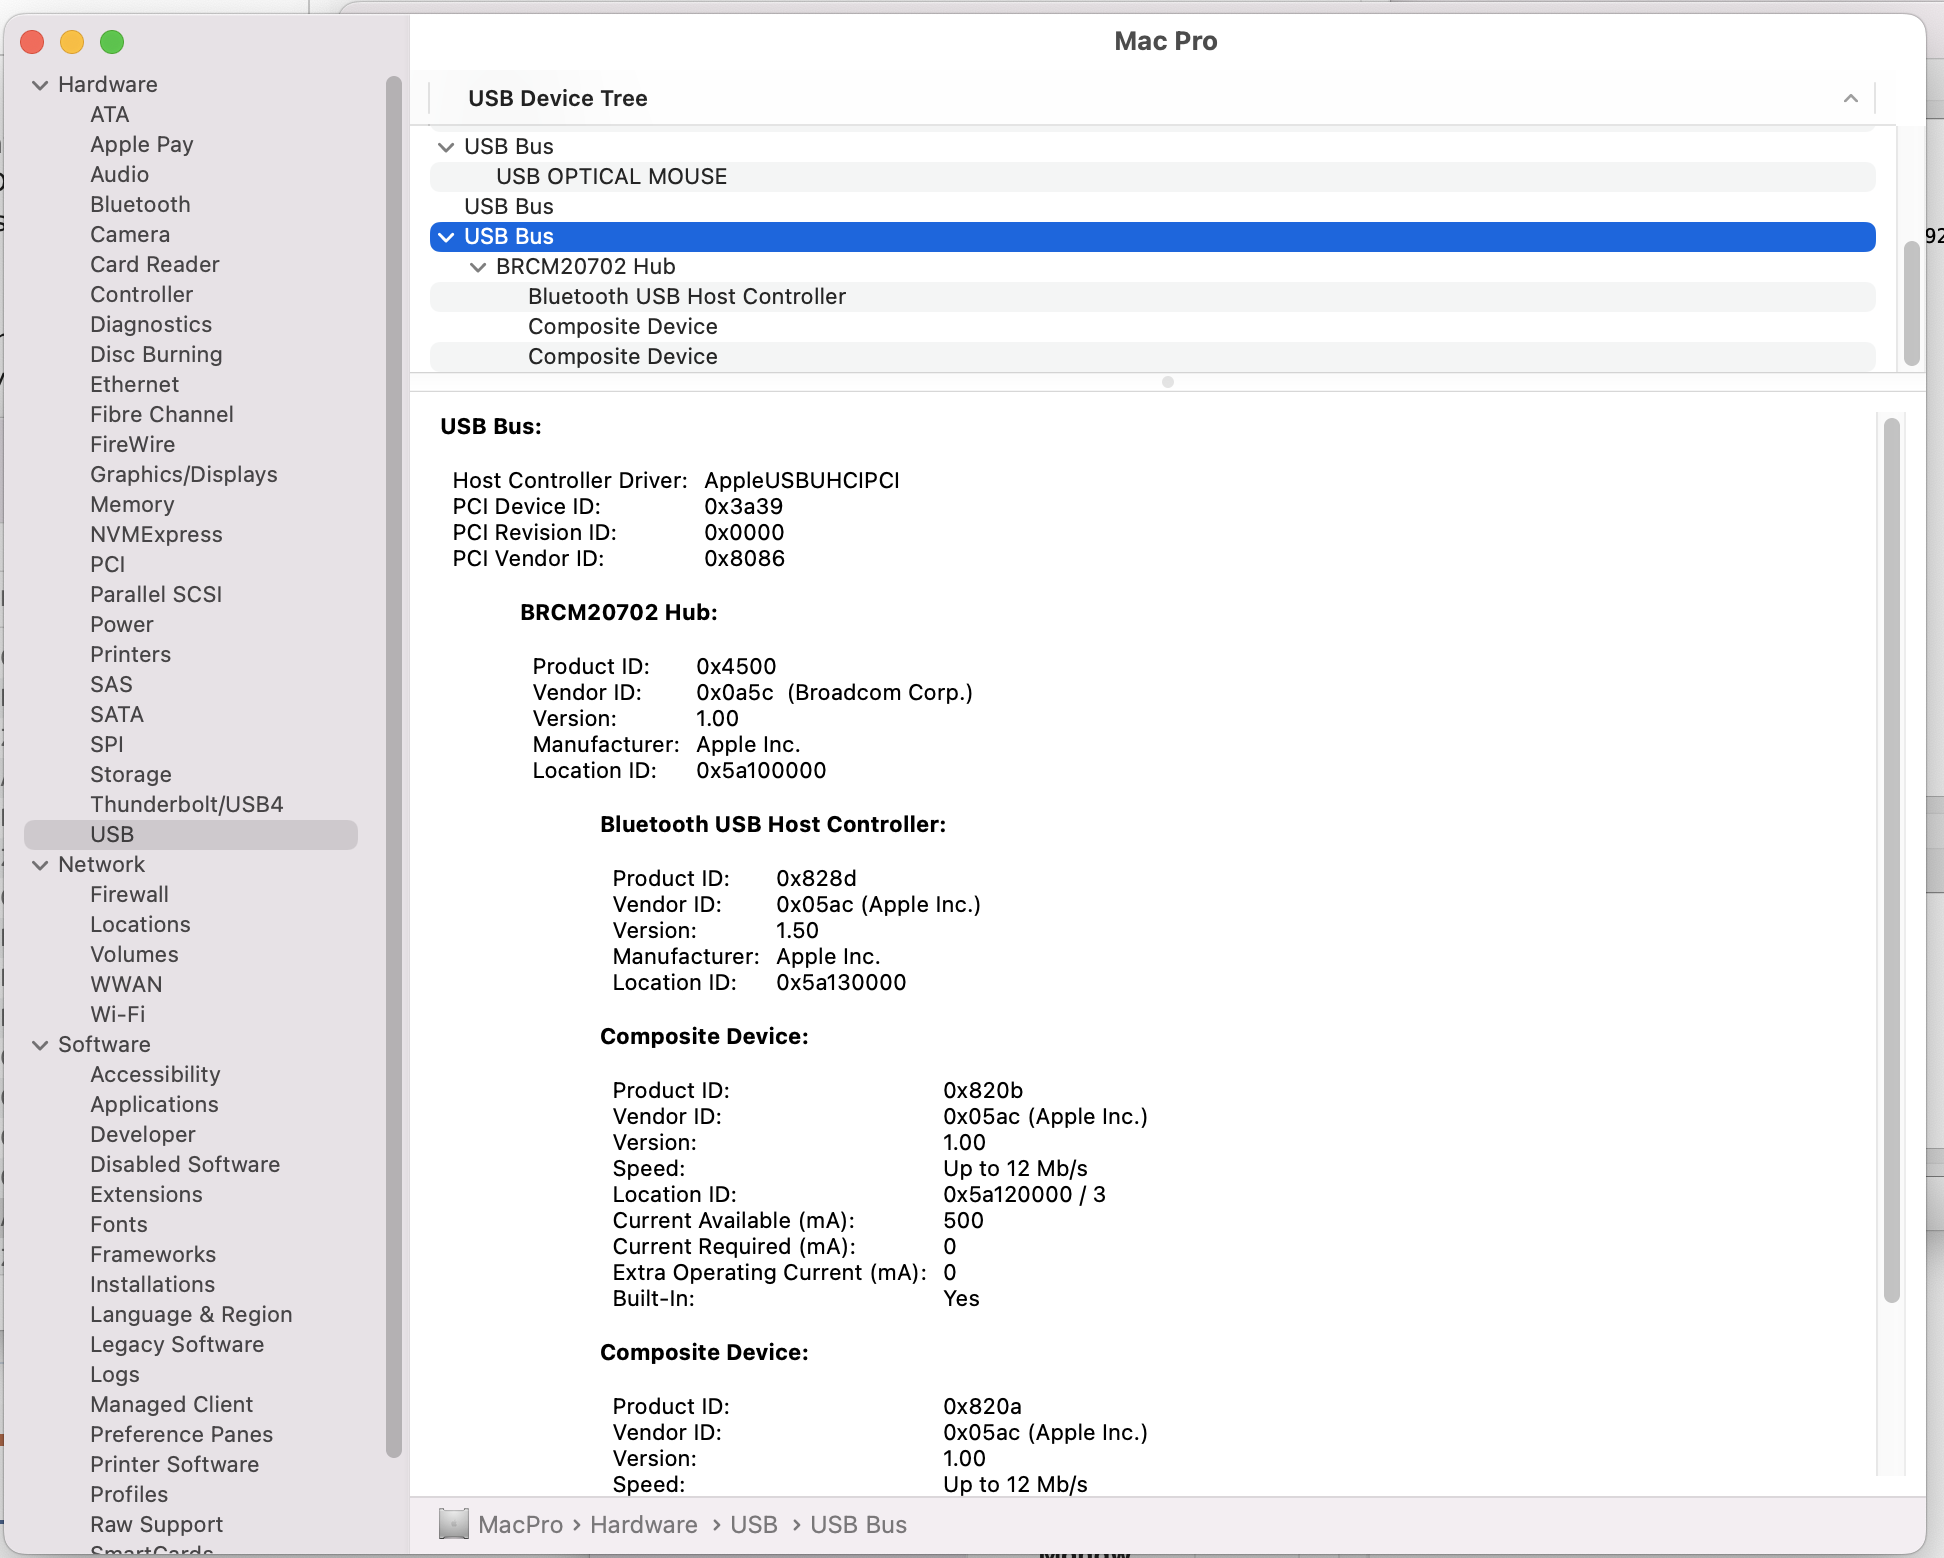
Task: Click the MacPro computer icon in path bar
Action: pos(453,1524)
